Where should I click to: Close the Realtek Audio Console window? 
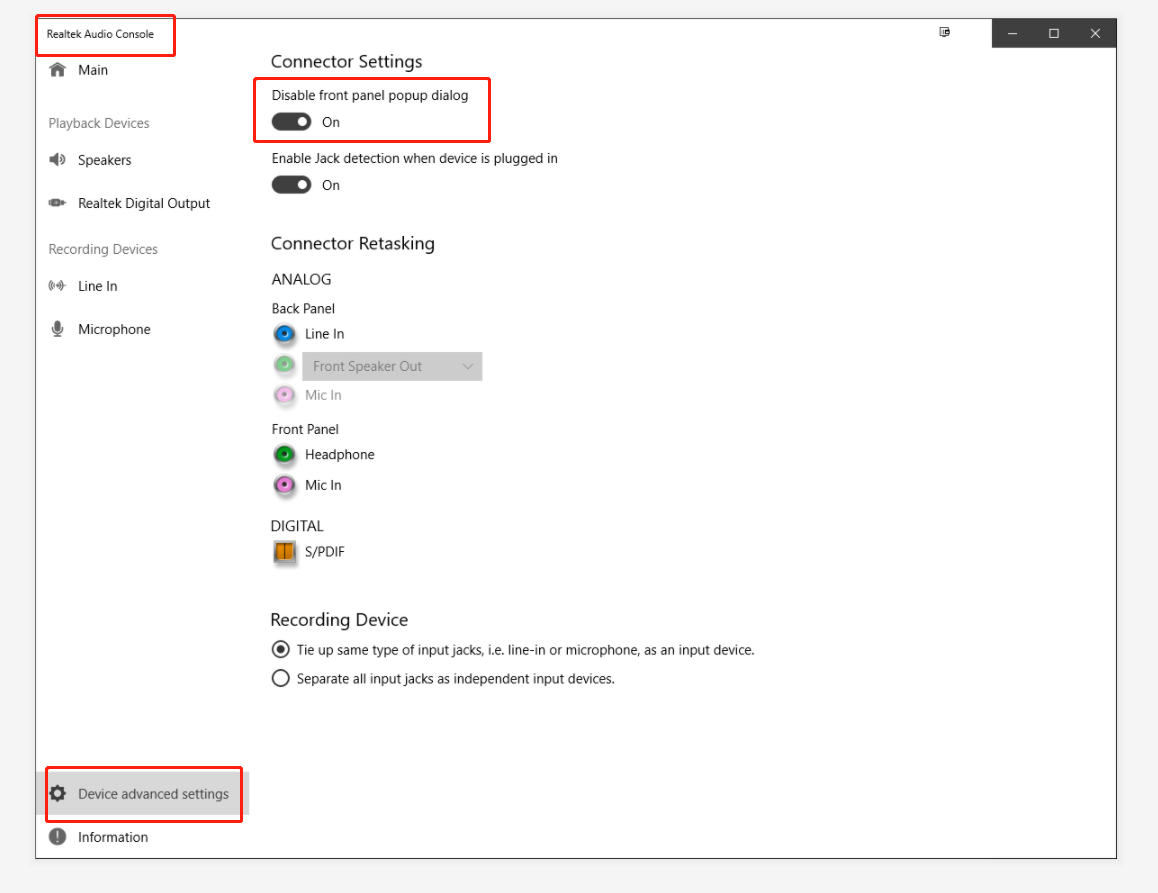pyautogui.click(x=1095, y=33)
